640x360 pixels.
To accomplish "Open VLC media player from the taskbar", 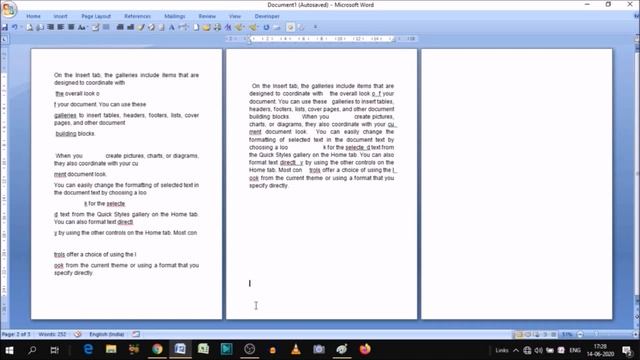I will pyautogui.click(x=296, y=349).
